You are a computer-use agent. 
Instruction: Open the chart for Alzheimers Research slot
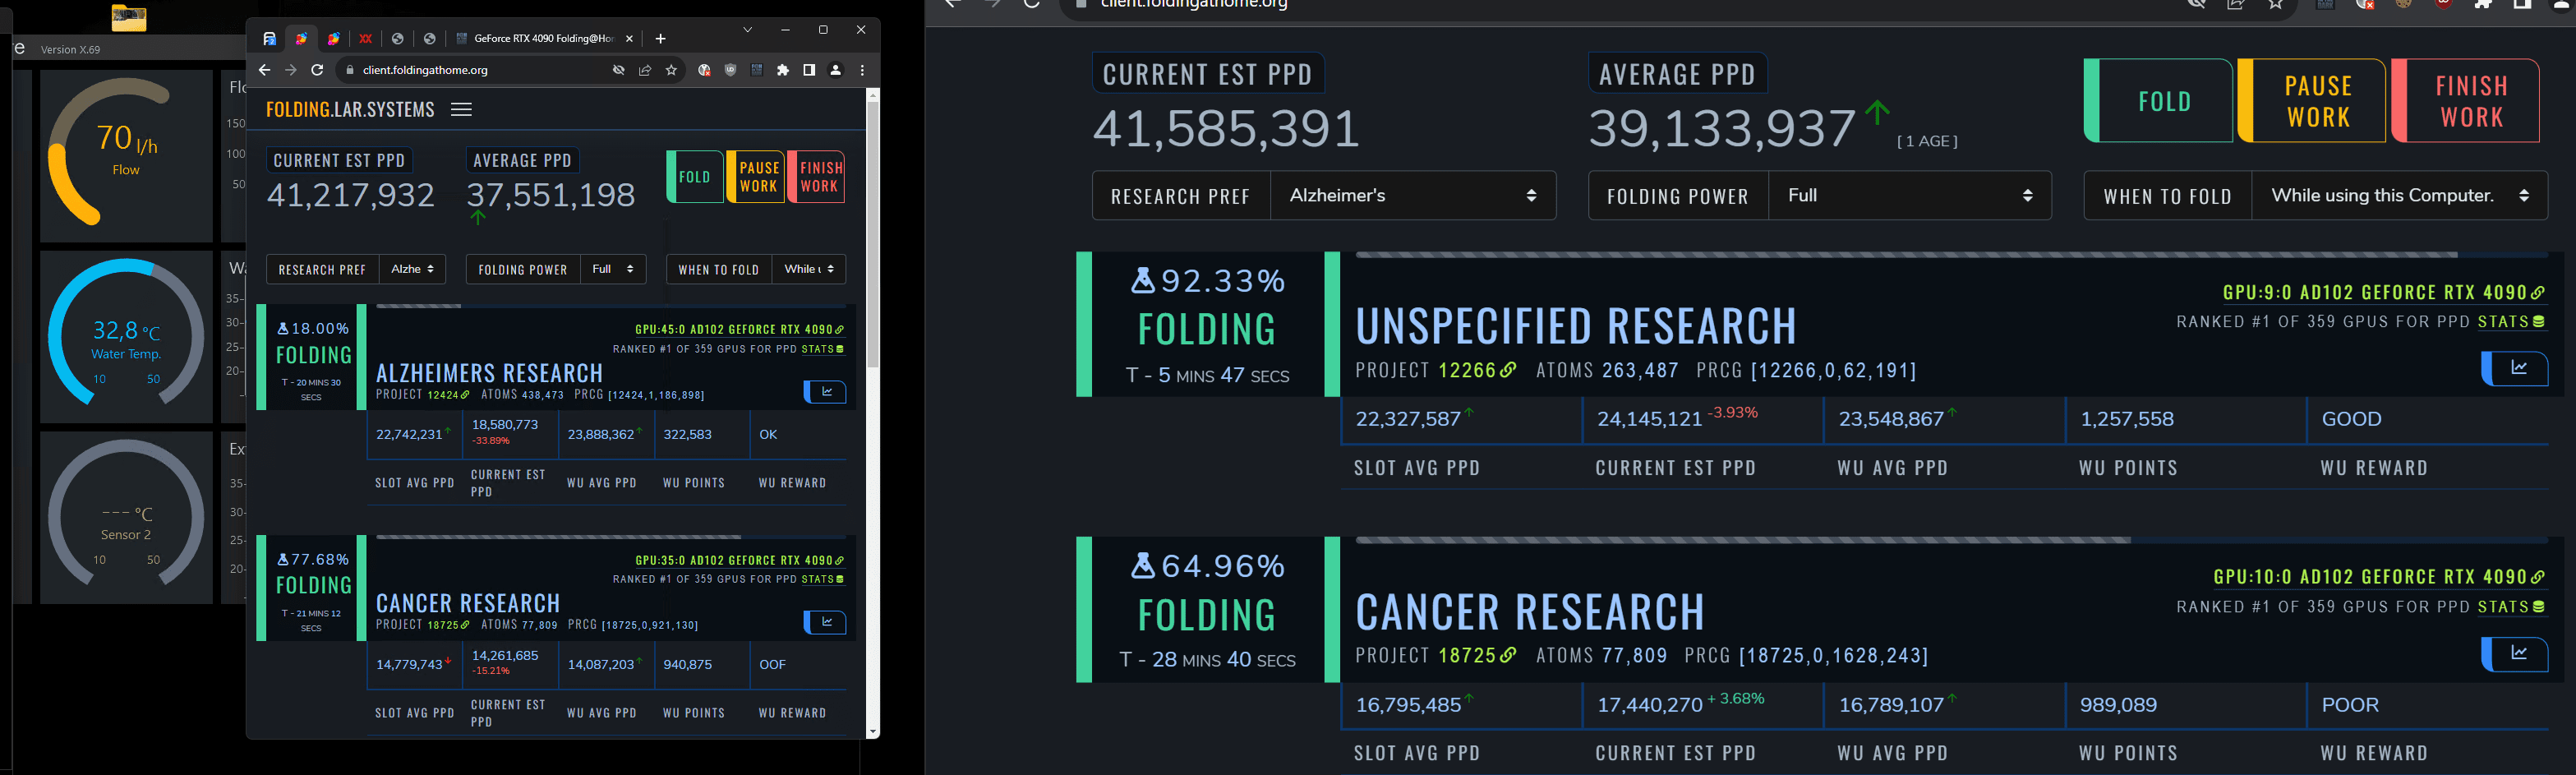click(826, 392)
